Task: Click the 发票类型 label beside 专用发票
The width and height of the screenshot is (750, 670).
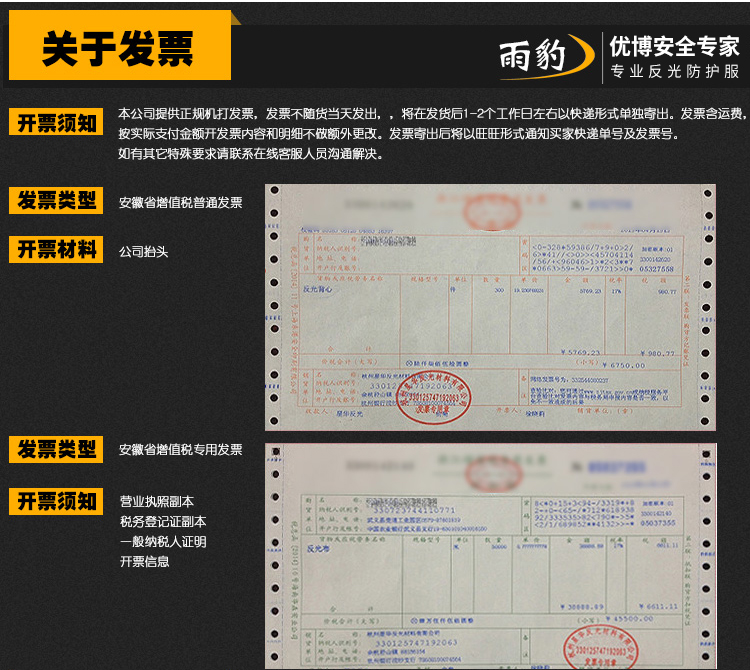Action: [x=56, y=450]
